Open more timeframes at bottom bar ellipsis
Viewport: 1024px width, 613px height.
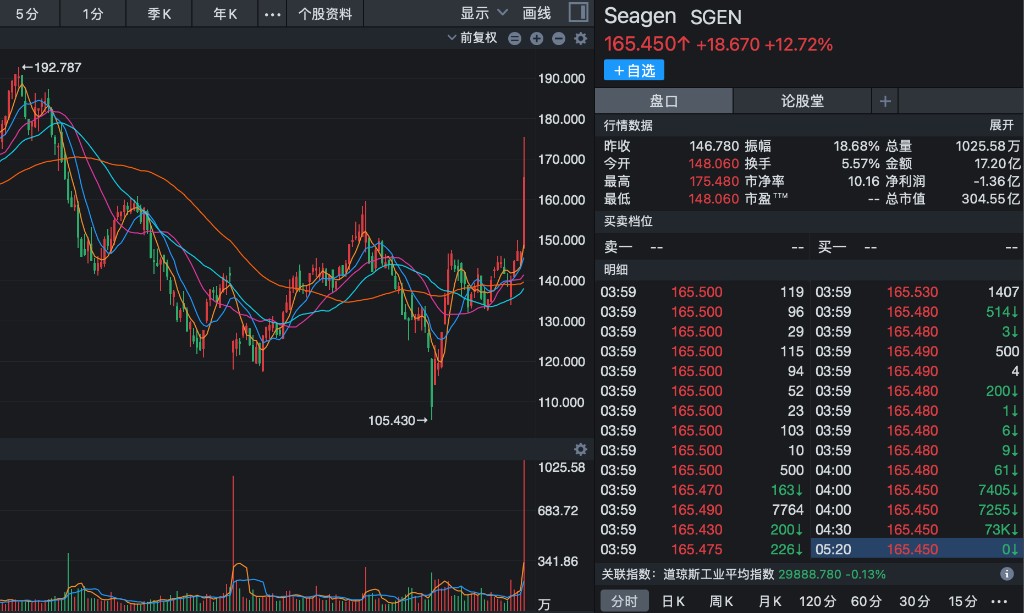[x=1001, y=601]
